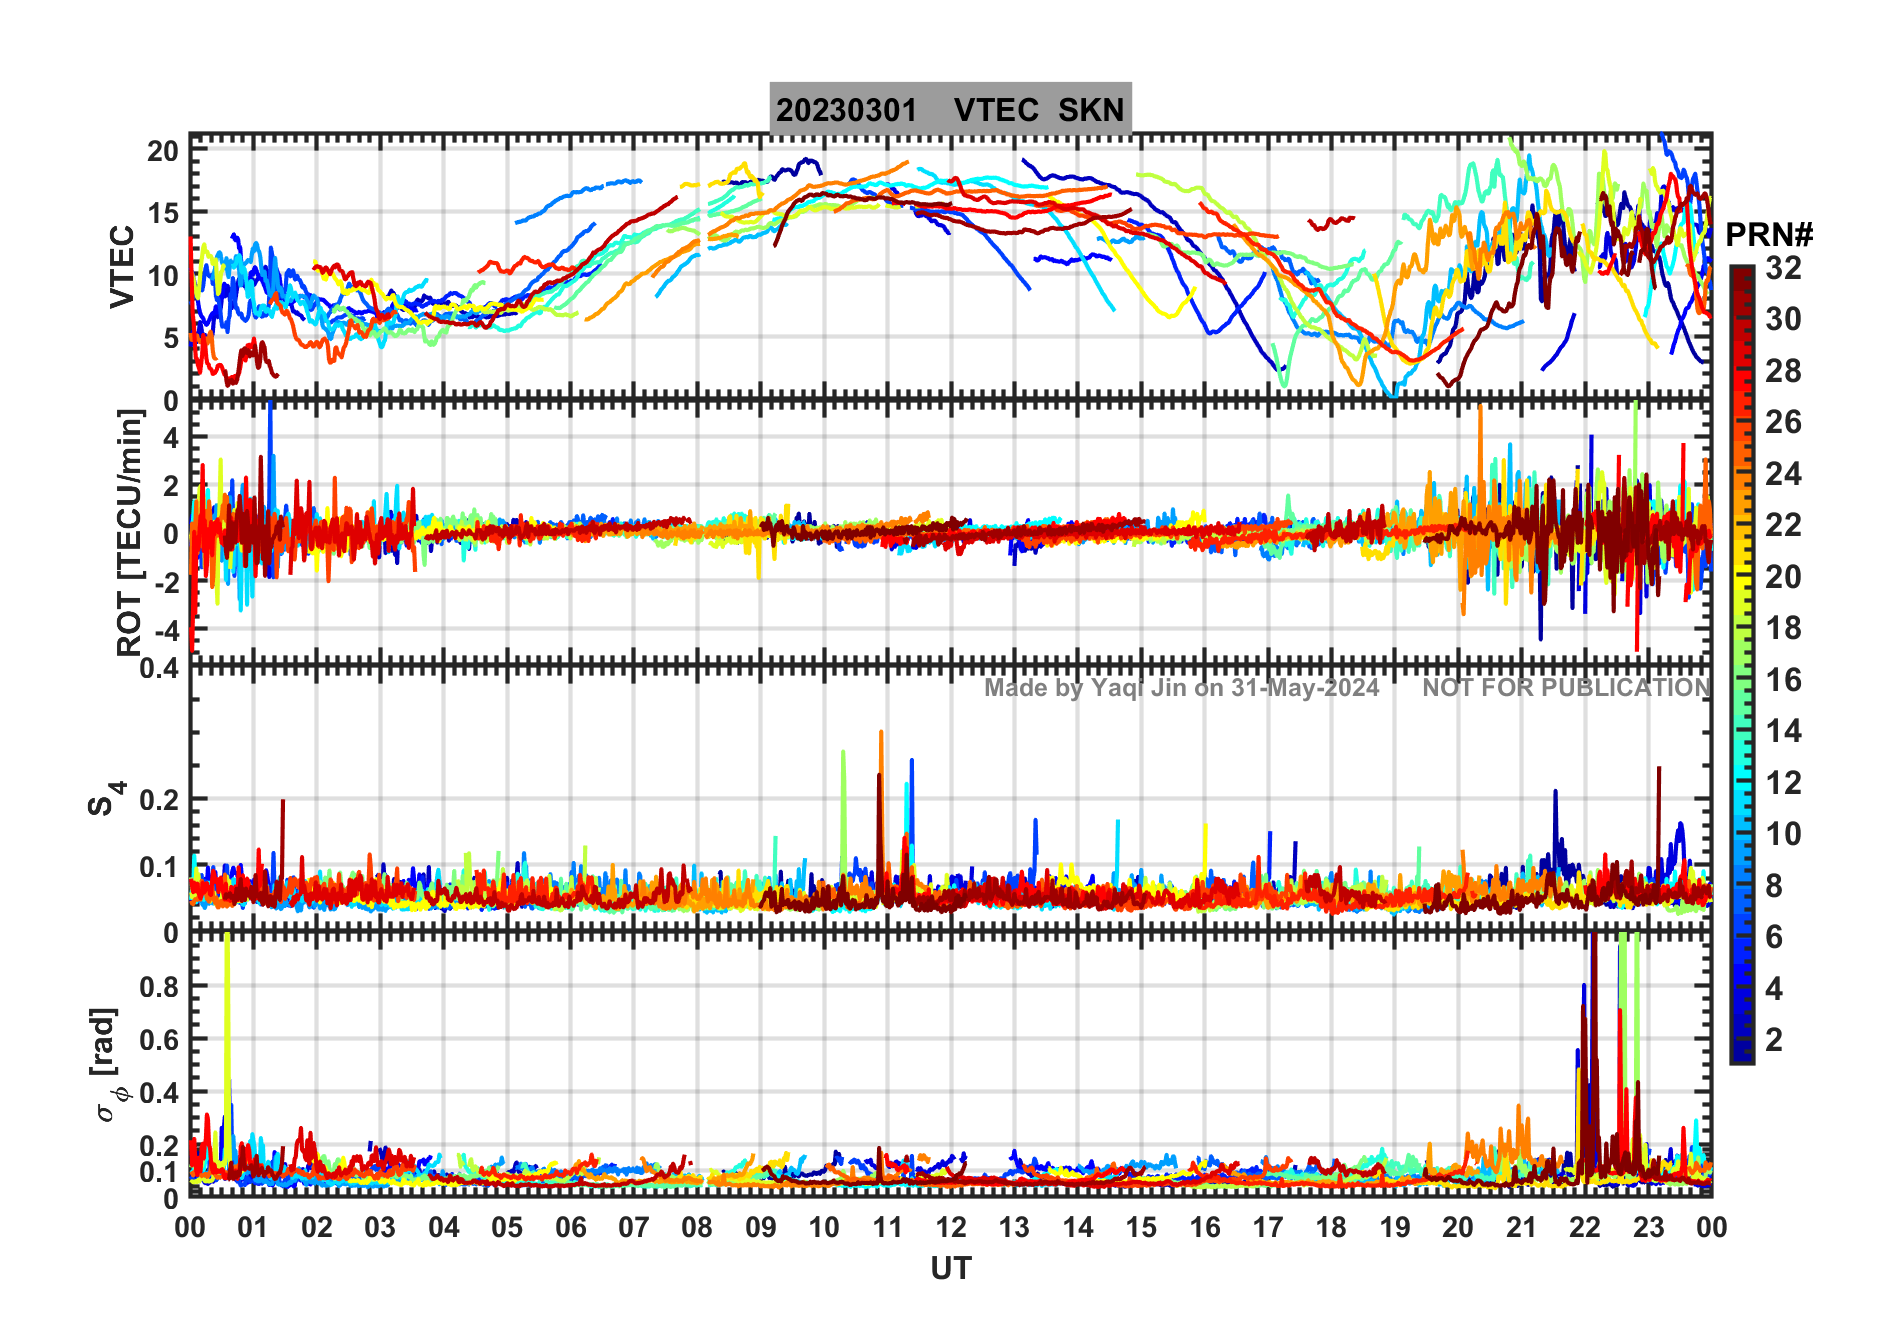Click x-axis tick label 22
Screen dimensions: 1902x1330
click(1585, 1227)
